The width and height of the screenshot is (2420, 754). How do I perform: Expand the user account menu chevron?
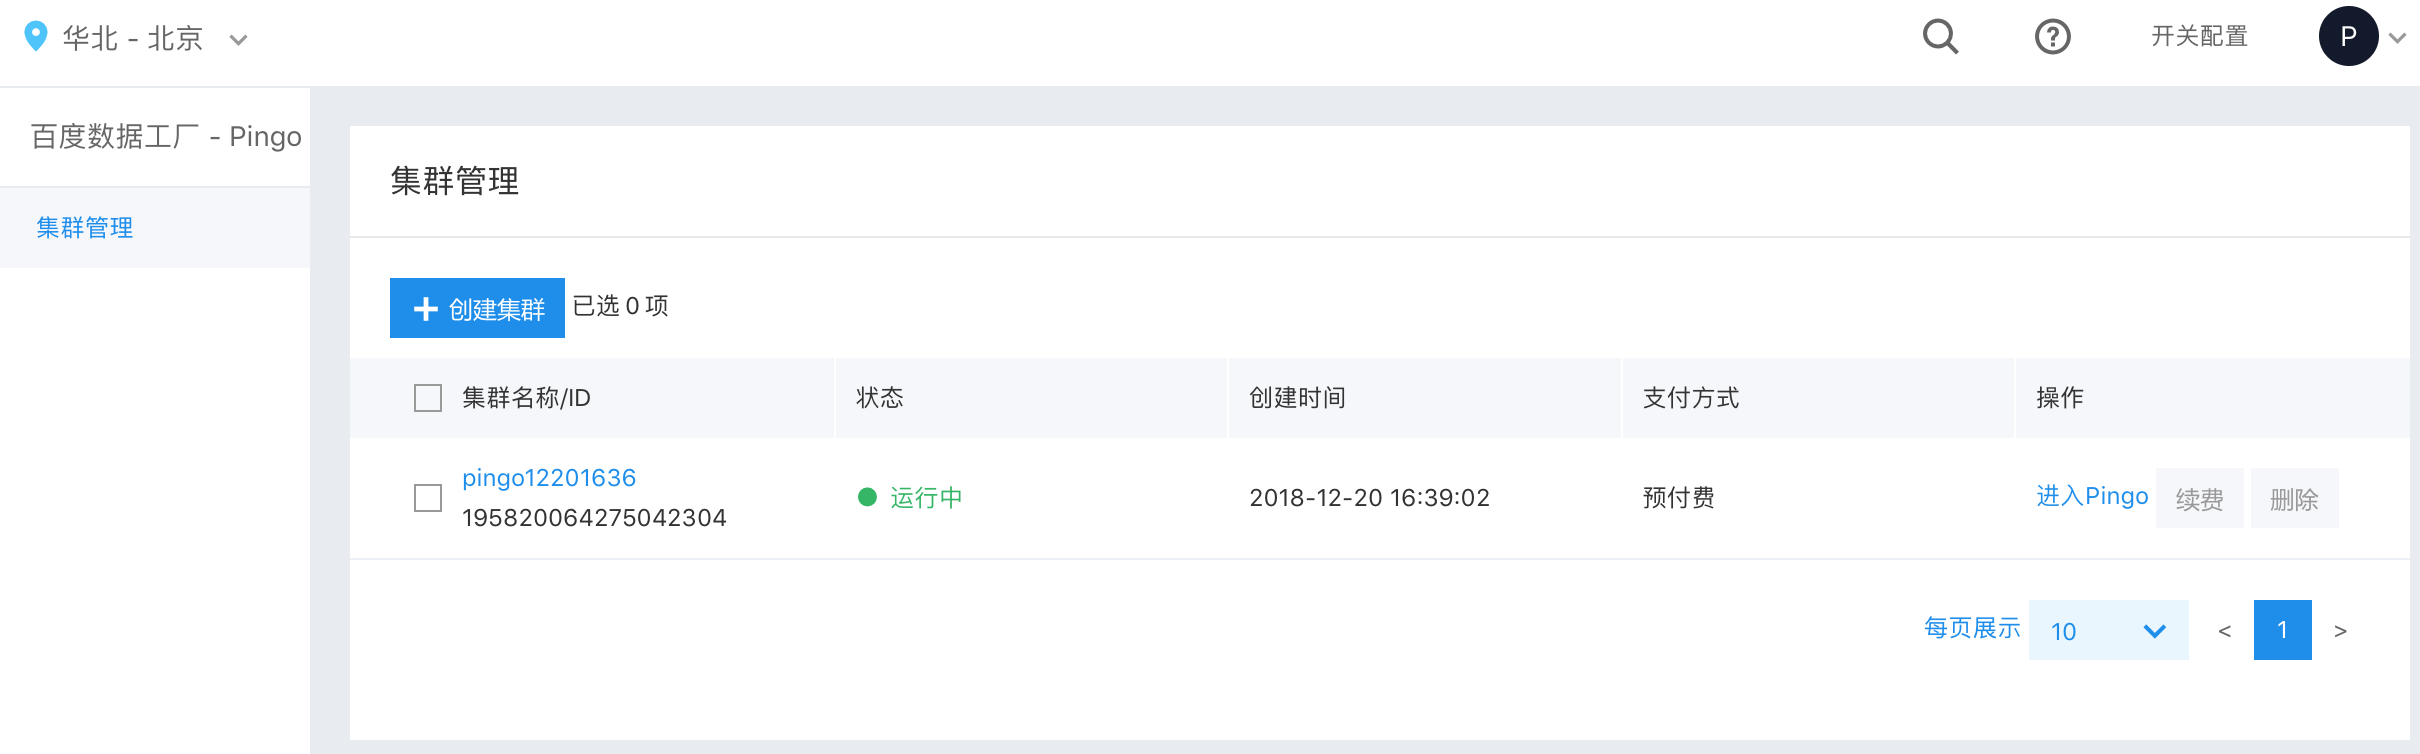coord(2397,38)
